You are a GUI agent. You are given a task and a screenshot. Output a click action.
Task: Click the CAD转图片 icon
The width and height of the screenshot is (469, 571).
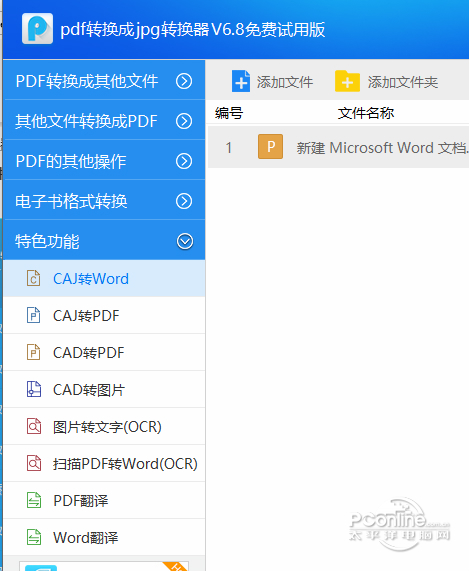(34, 389)
